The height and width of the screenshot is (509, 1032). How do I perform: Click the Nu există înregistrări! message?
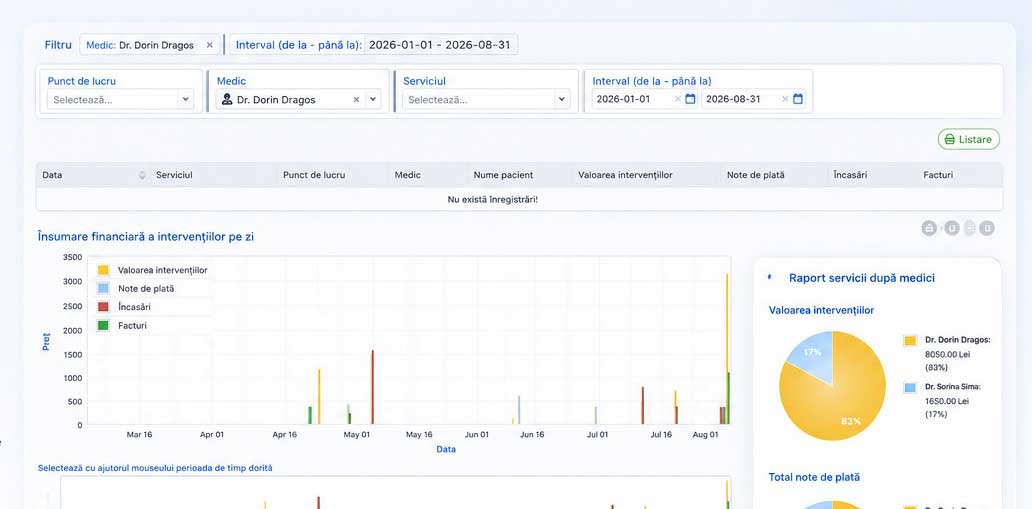click(x=492, y=199)
